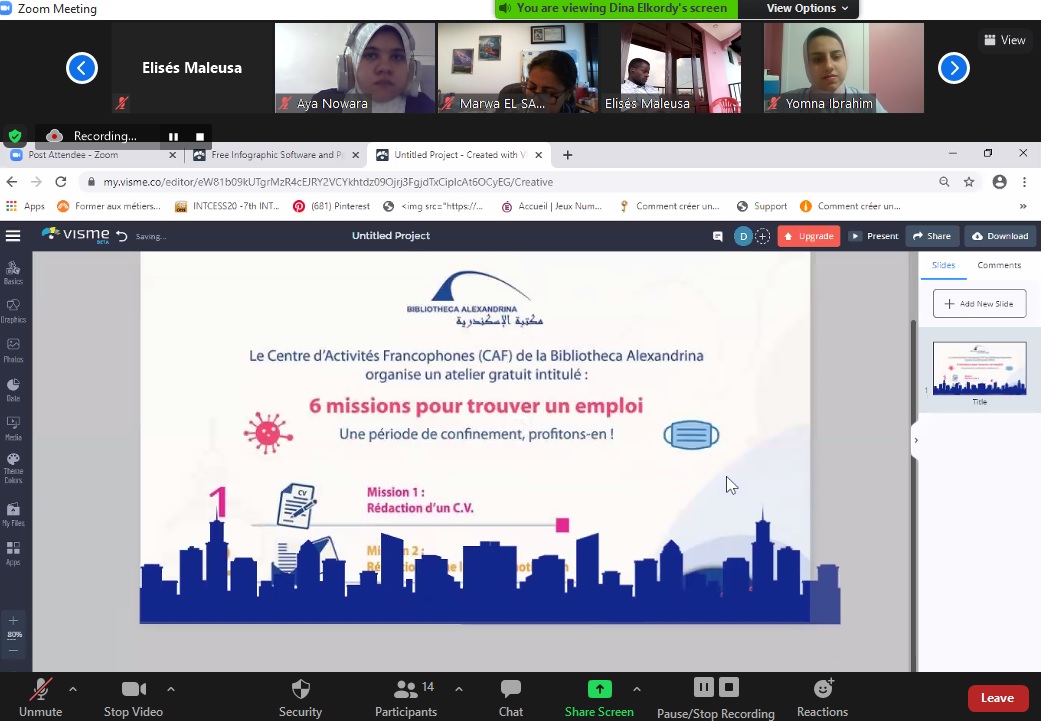Click the Participants icon
Viewport: 1045px width, 721px height.
pos(405,690)
